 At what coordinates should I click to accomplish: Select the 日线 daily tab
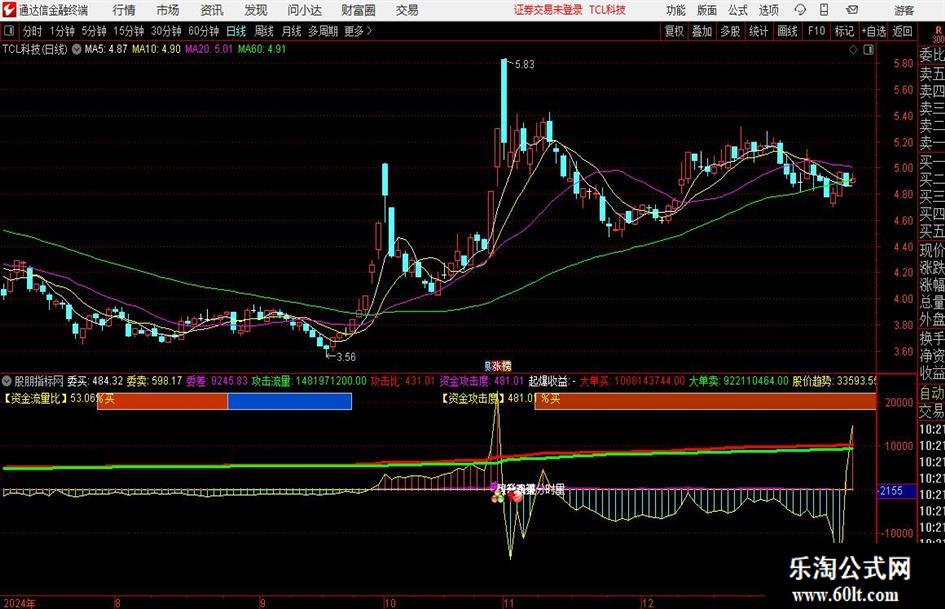[x=236, y=31]
